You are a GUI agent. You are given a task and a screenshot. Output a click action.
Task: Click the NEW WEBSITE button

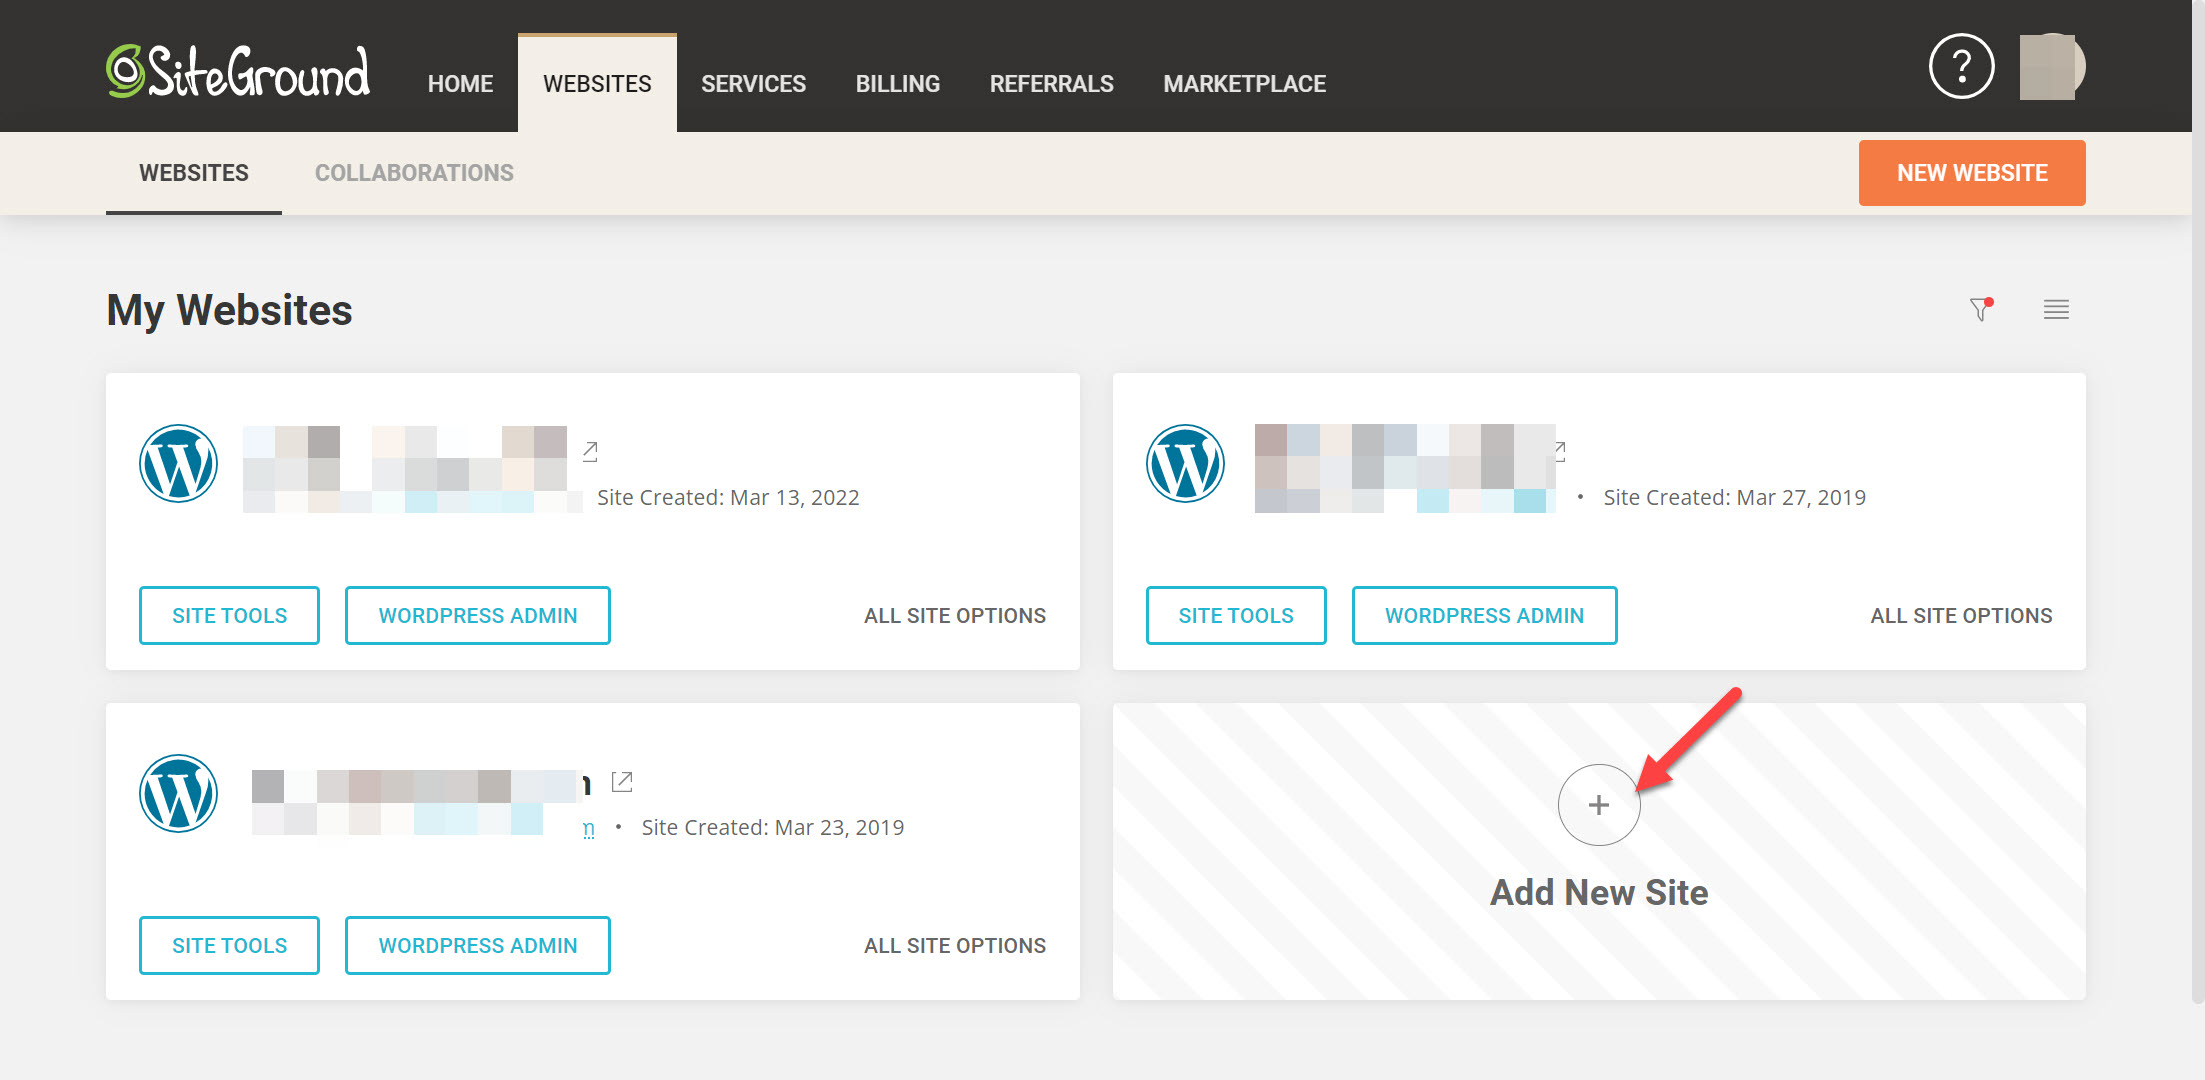[1972, 173]
